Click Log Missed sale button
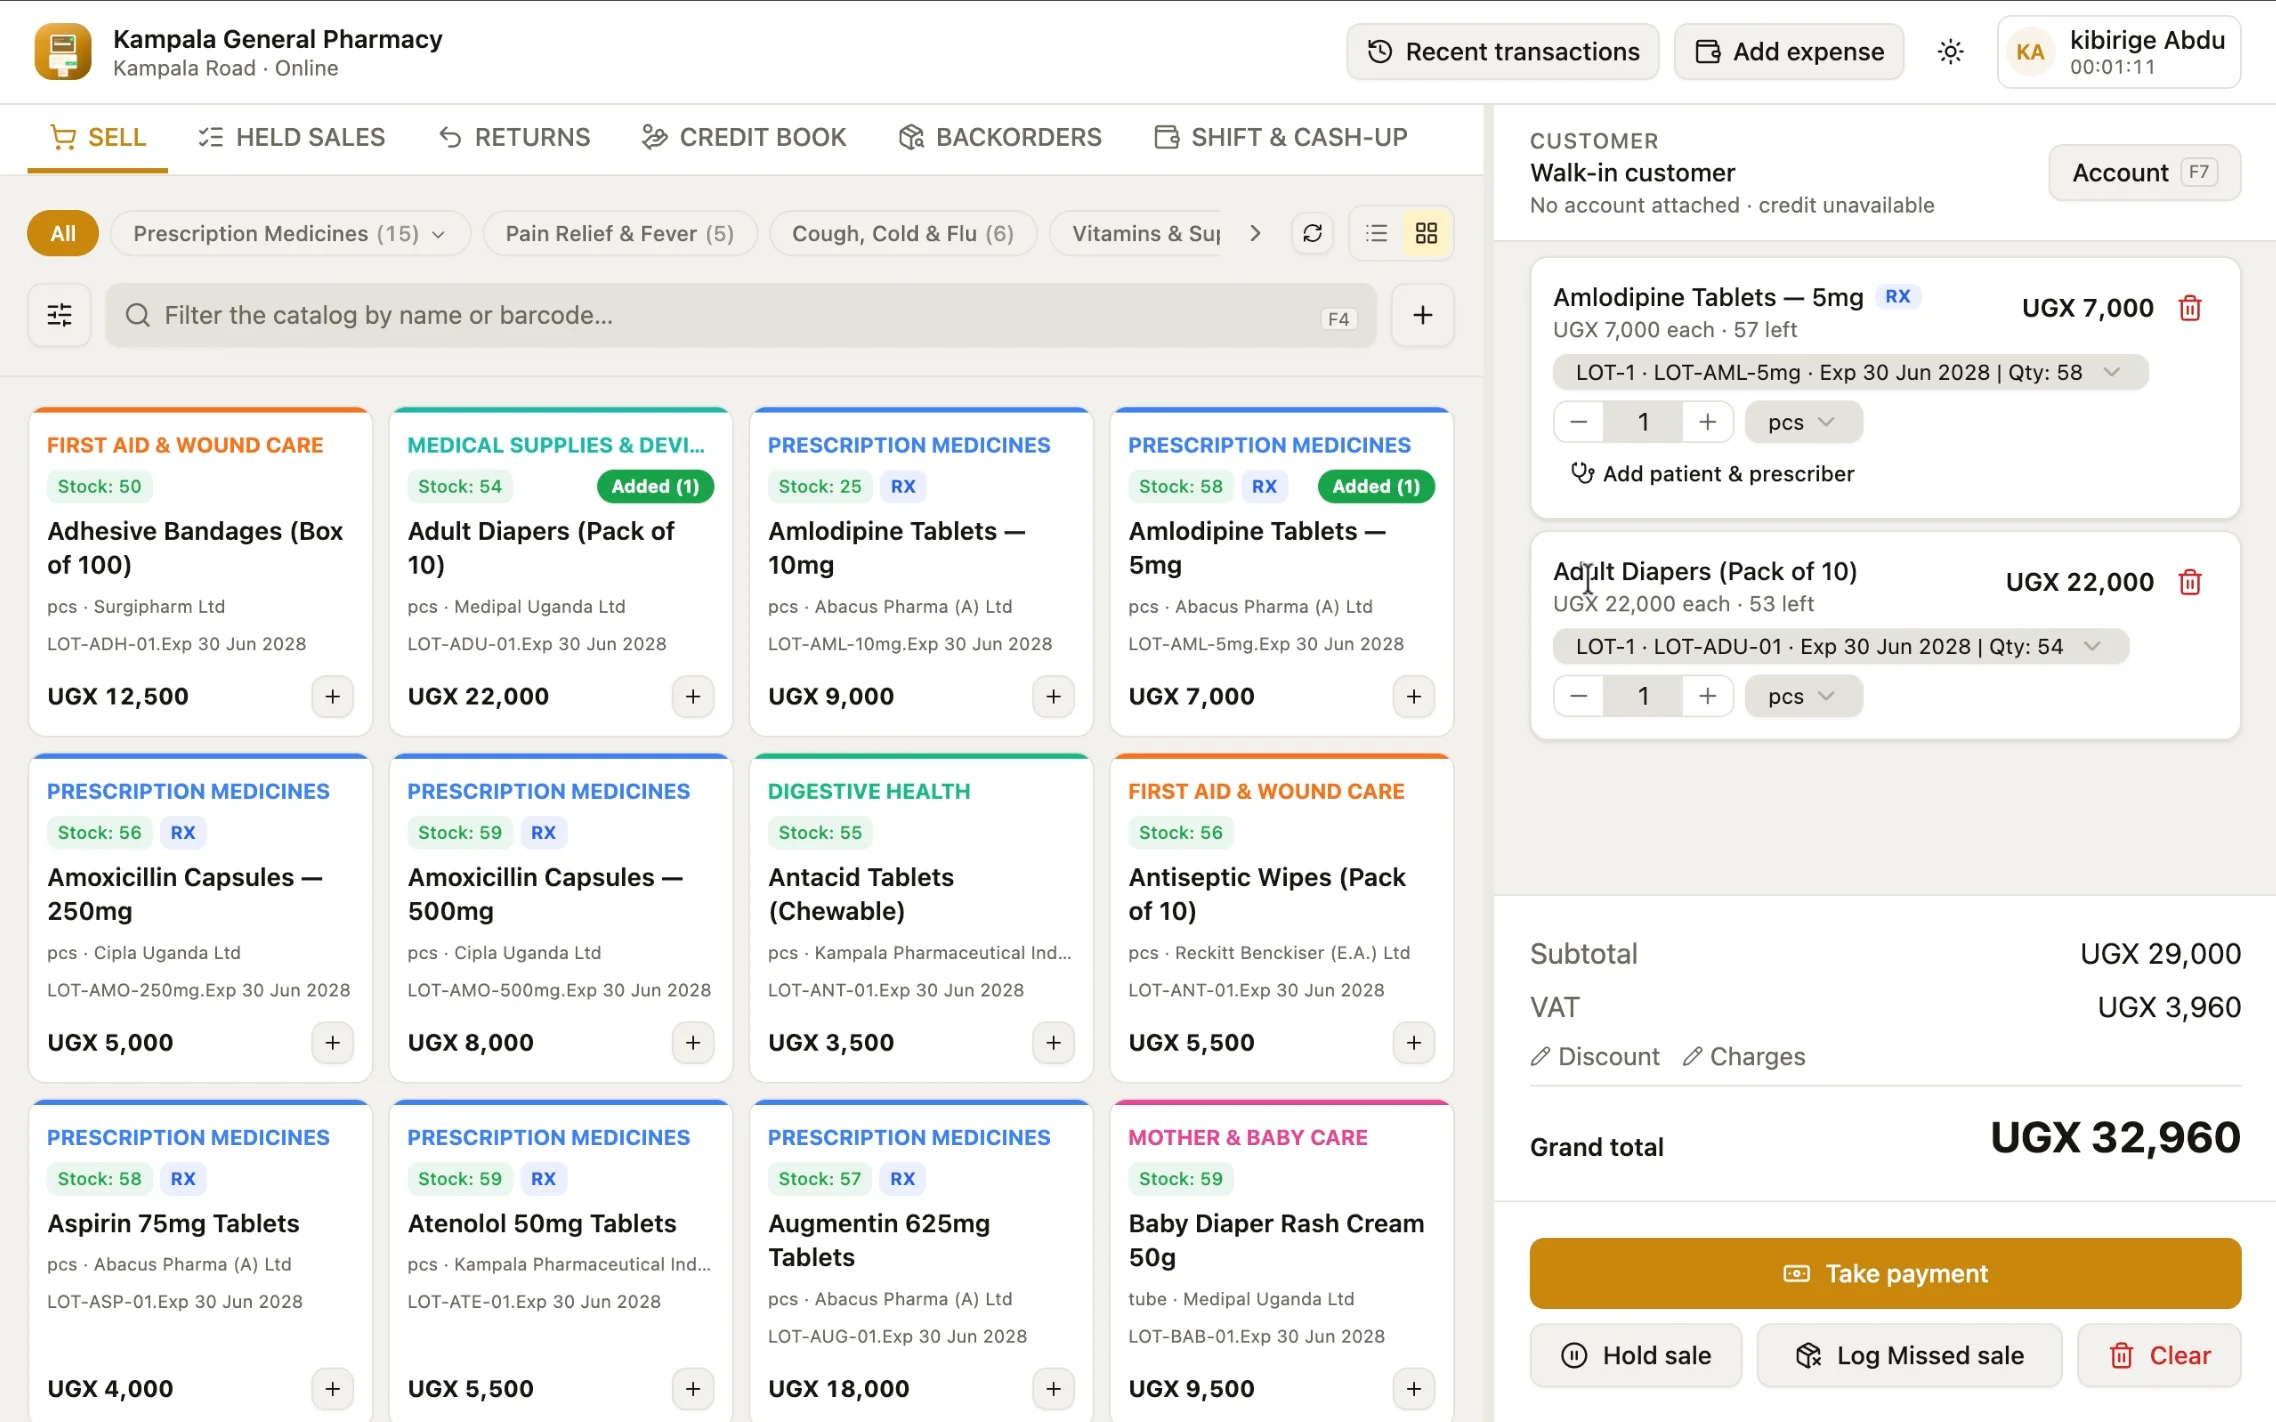2276x1422 pixels. point(1910,1355)
